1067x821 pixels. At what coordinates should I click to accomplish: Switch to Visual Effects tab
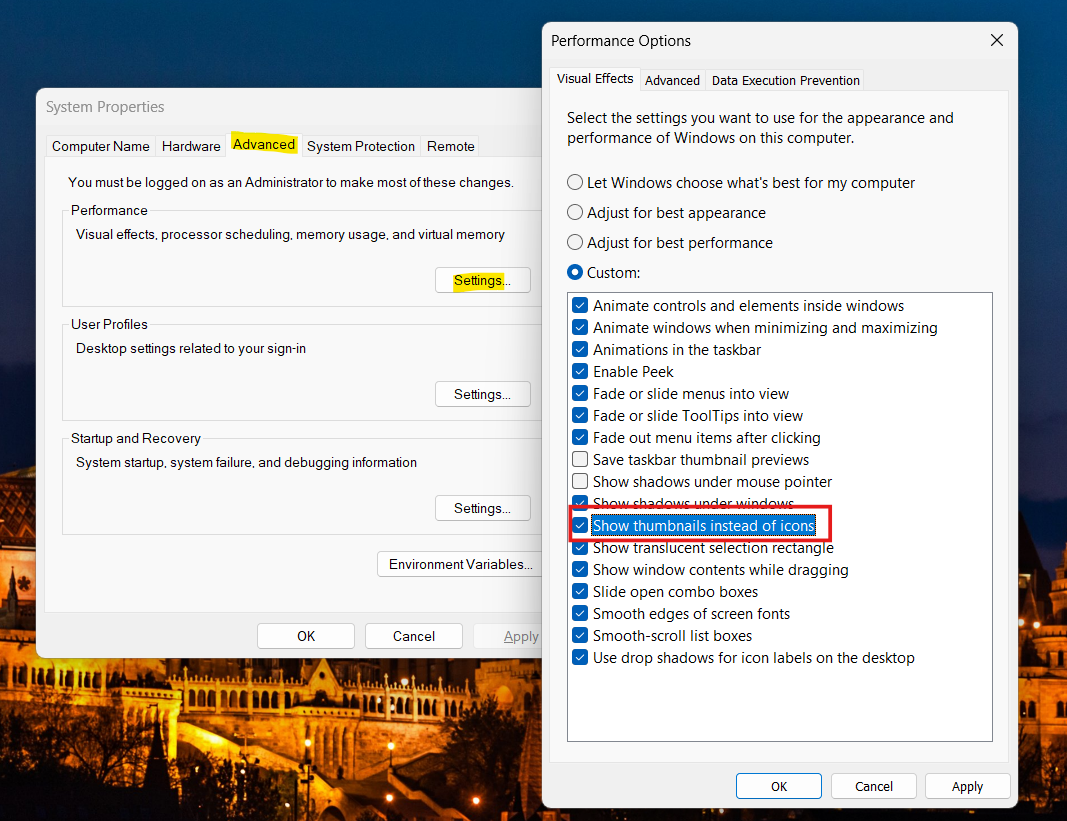595,79
